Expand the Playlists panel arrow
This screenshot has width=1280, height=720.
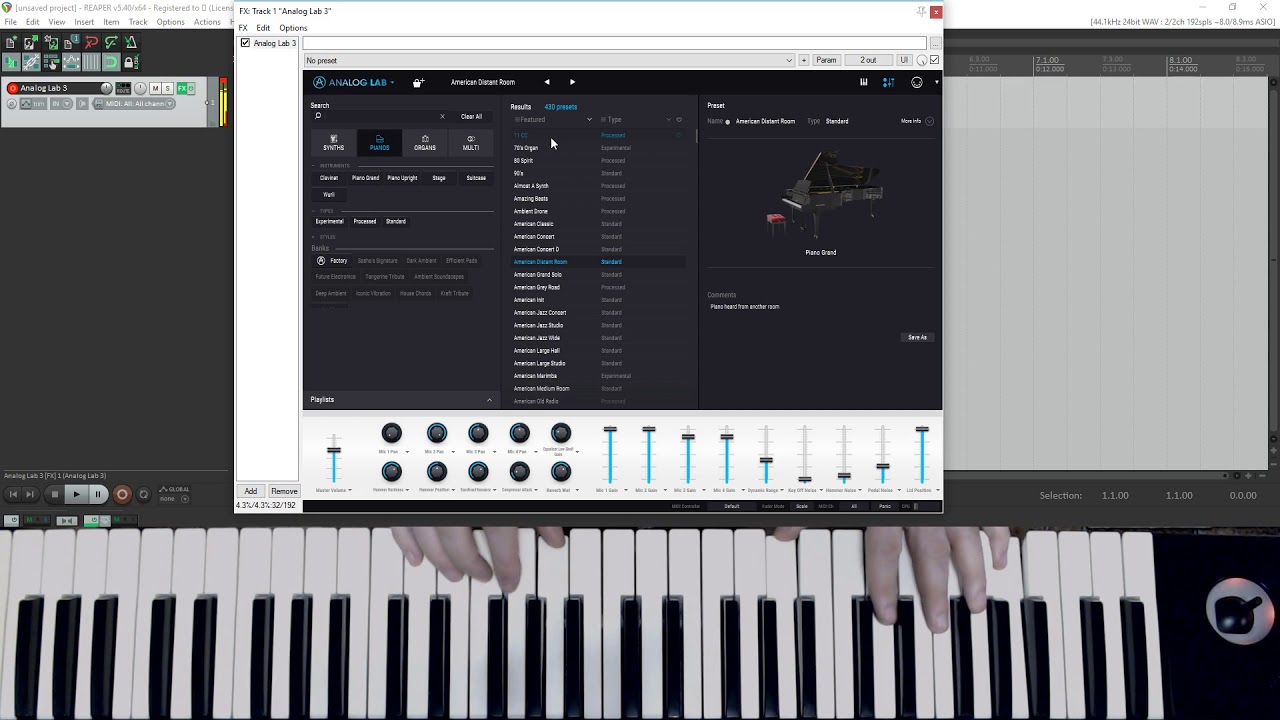489,400
